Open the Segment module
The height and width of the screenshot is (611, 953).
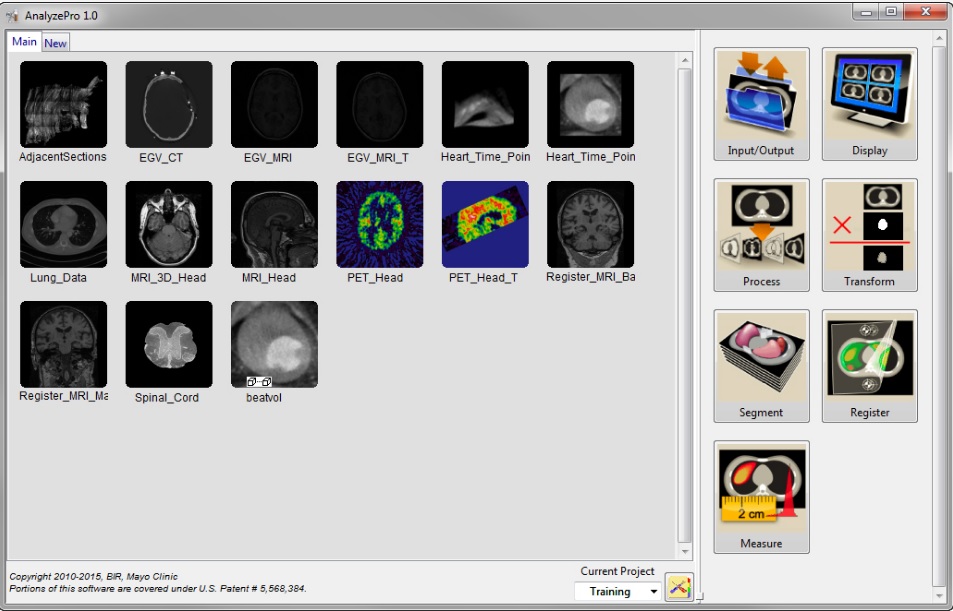(761, 365)
